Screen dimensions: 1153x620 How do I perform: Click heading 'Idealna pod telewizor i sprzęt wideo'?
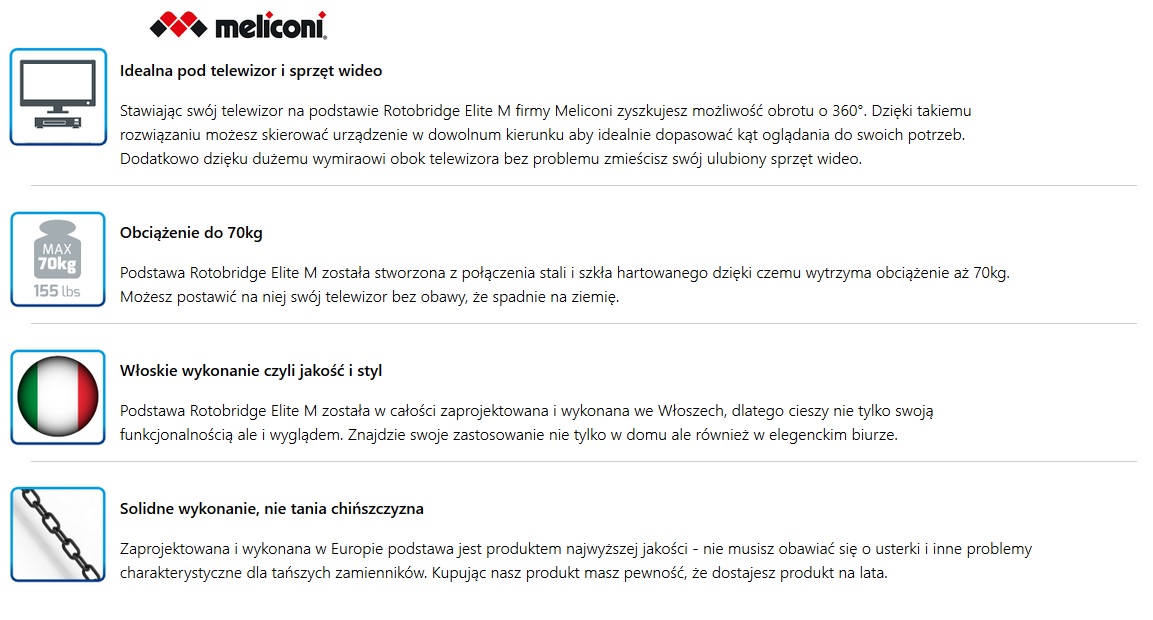[x=250, y=71]
